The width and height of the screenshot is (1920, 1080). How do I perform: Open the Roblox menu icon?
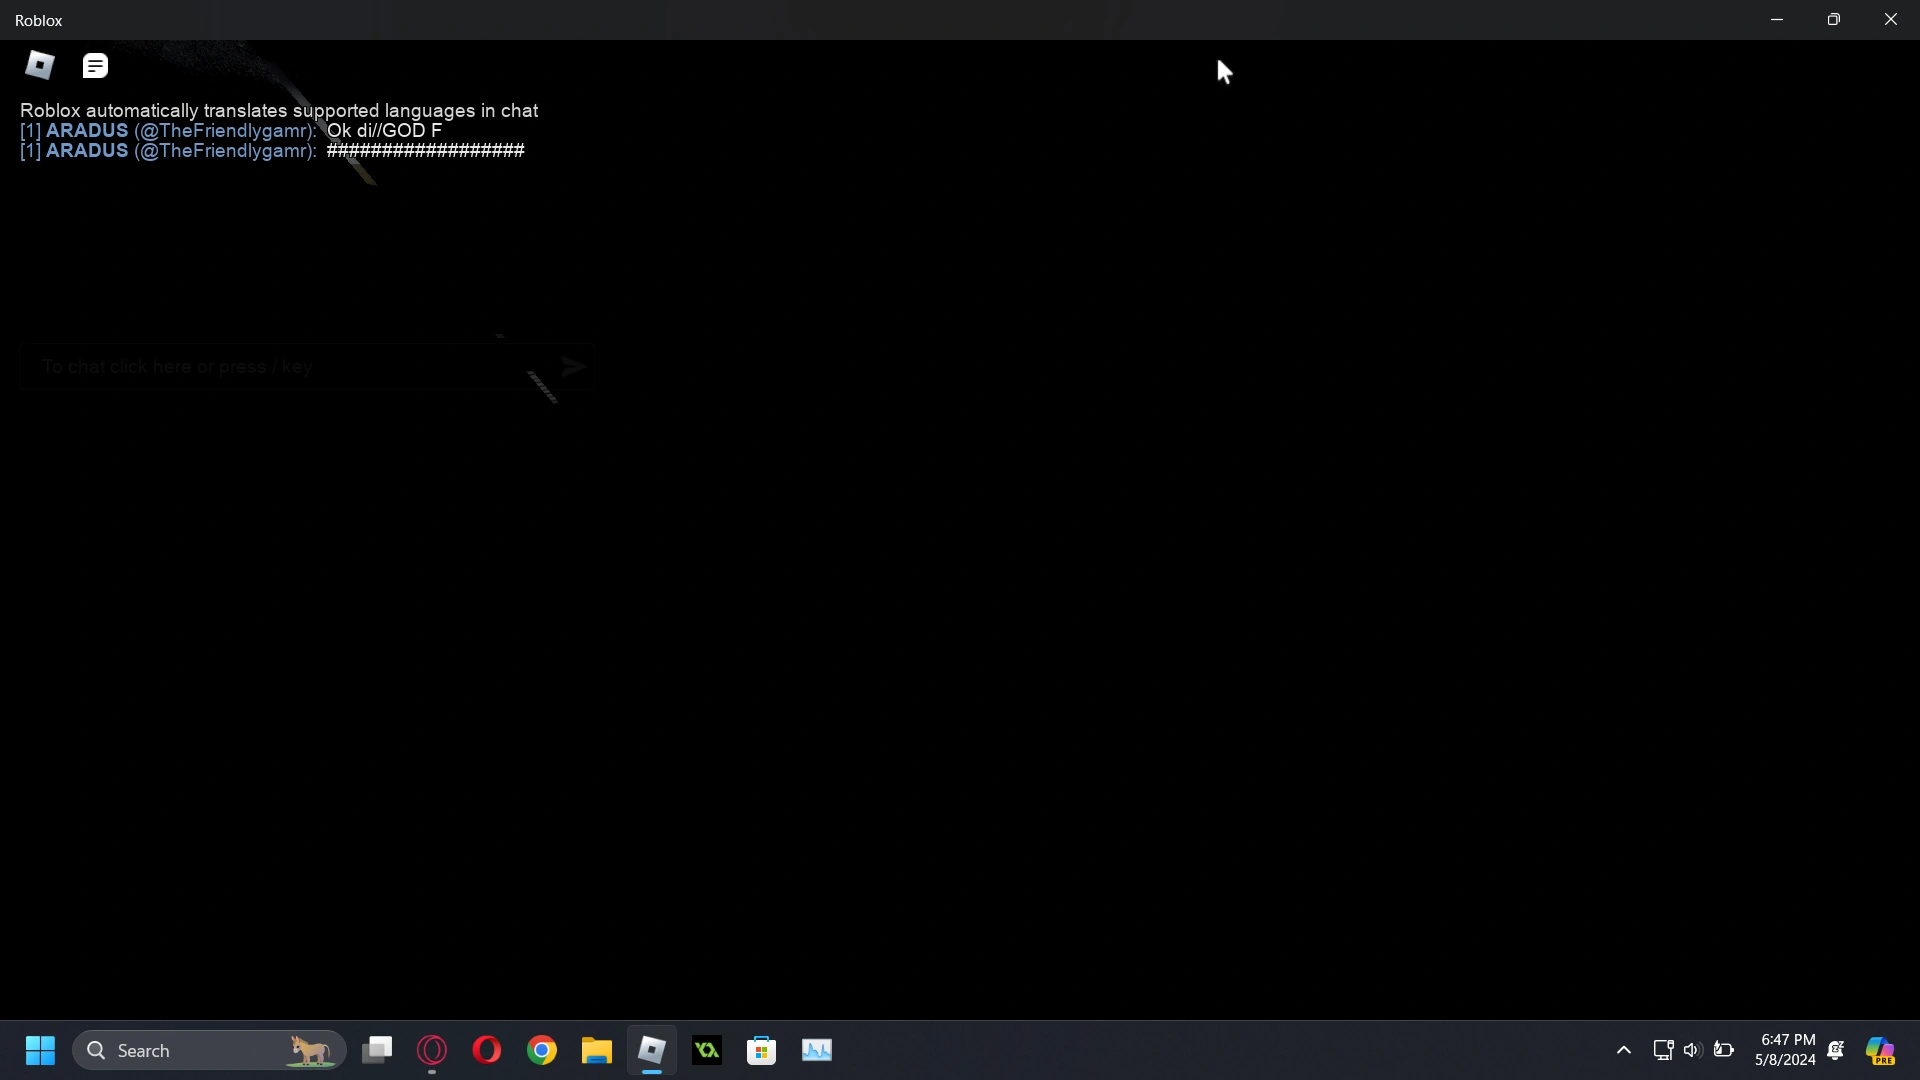tap(40, 66)
